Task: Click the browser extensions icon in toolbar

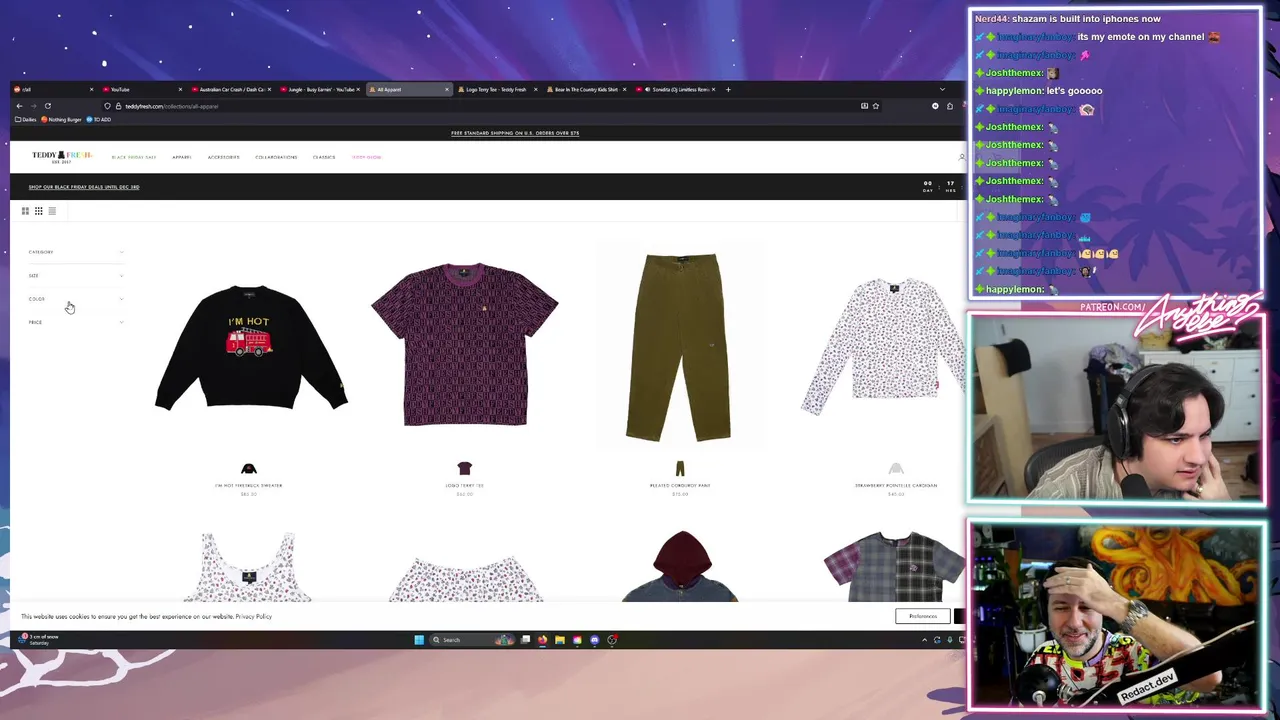Action: pyautogui.click(x=950, y=106)
